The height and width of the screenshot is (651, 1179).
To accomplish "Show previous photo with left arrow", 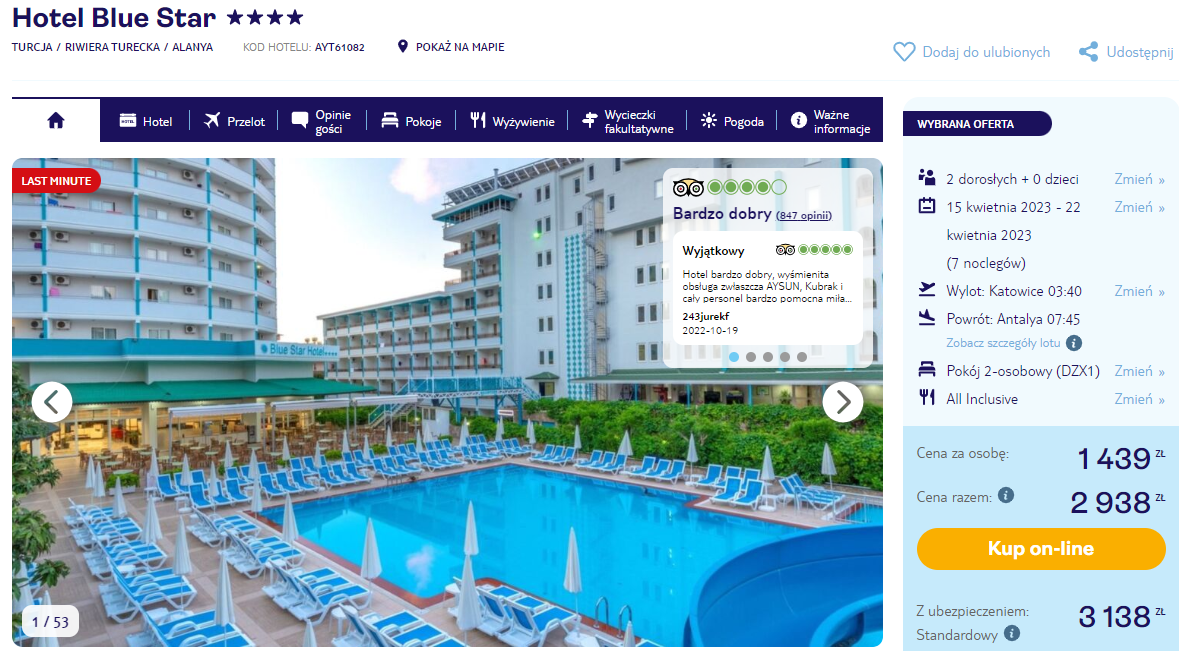I will (x=52, y=402).
